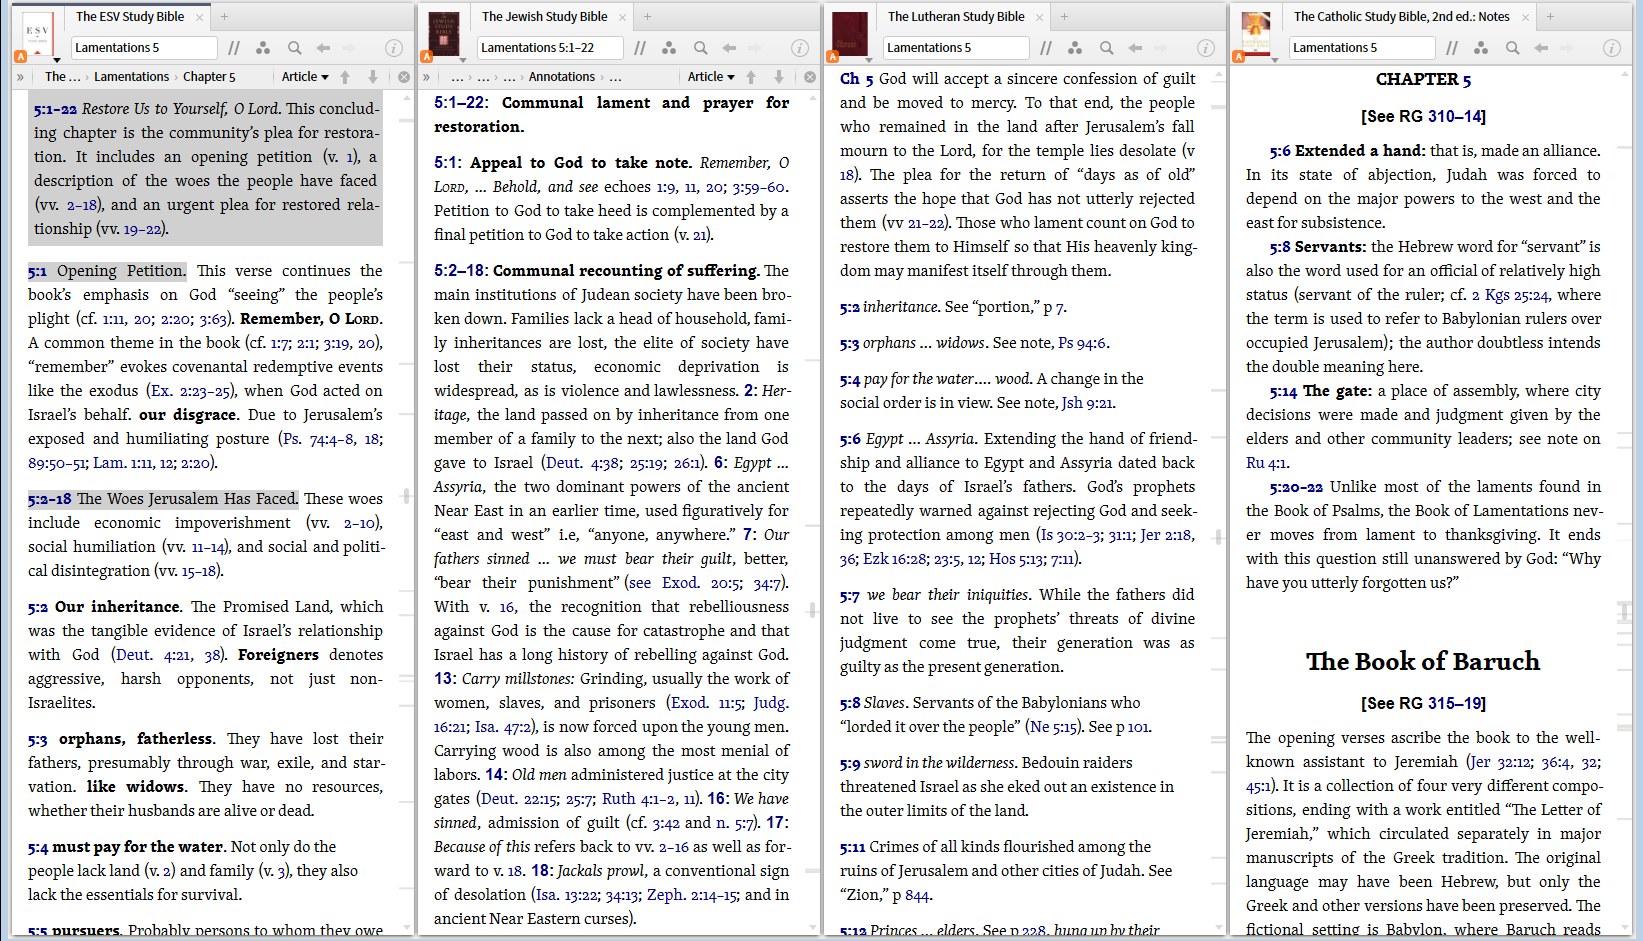Image resolution: width=1643 pixels, height=941 pixels.
Task: Show resource information for the Lutheran Study Bible
Action: (1206, 48)
